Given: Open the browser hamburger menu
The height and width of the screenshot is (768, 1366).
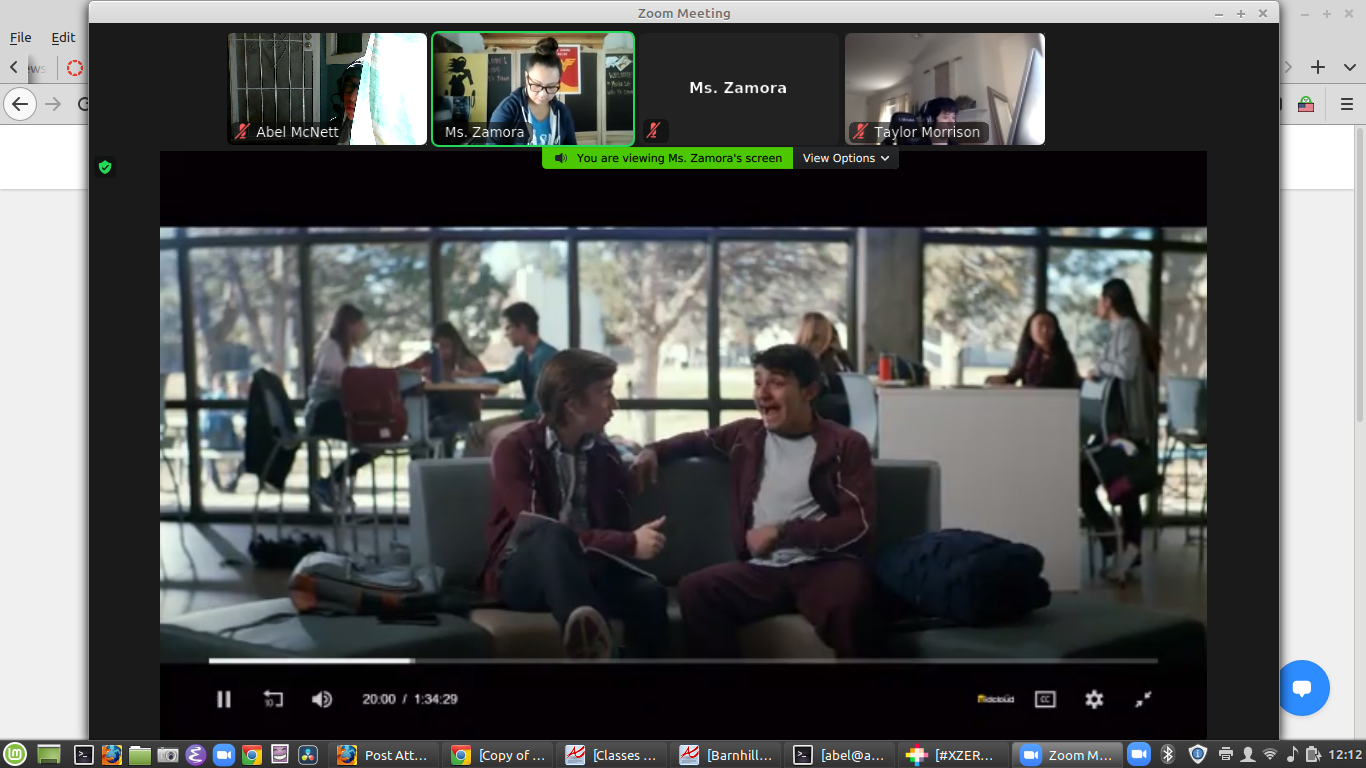Looking at the screenshot, I should tap(1345, 104).
